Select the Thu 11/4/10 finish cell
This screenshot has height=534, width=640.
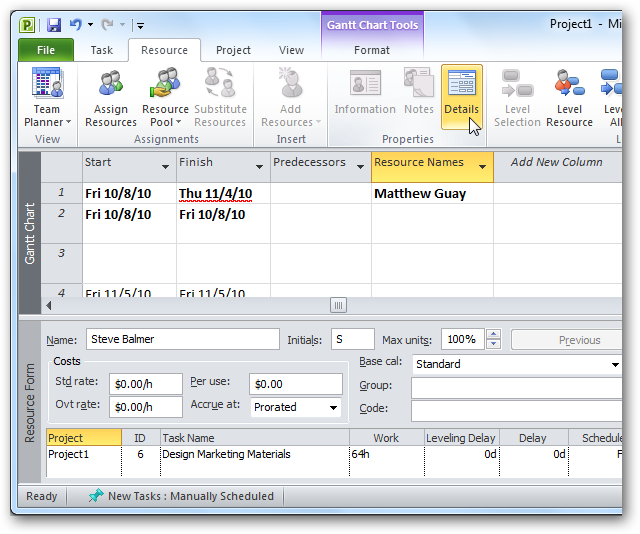pos(223,193)
